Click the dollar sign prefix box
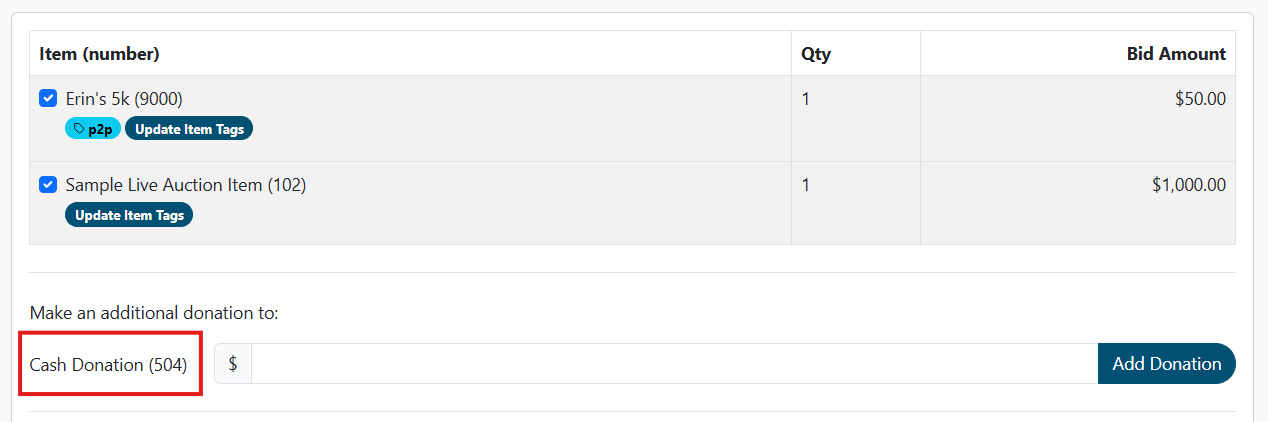Screen dimensions: 1268x422 [x=233, y=364]
